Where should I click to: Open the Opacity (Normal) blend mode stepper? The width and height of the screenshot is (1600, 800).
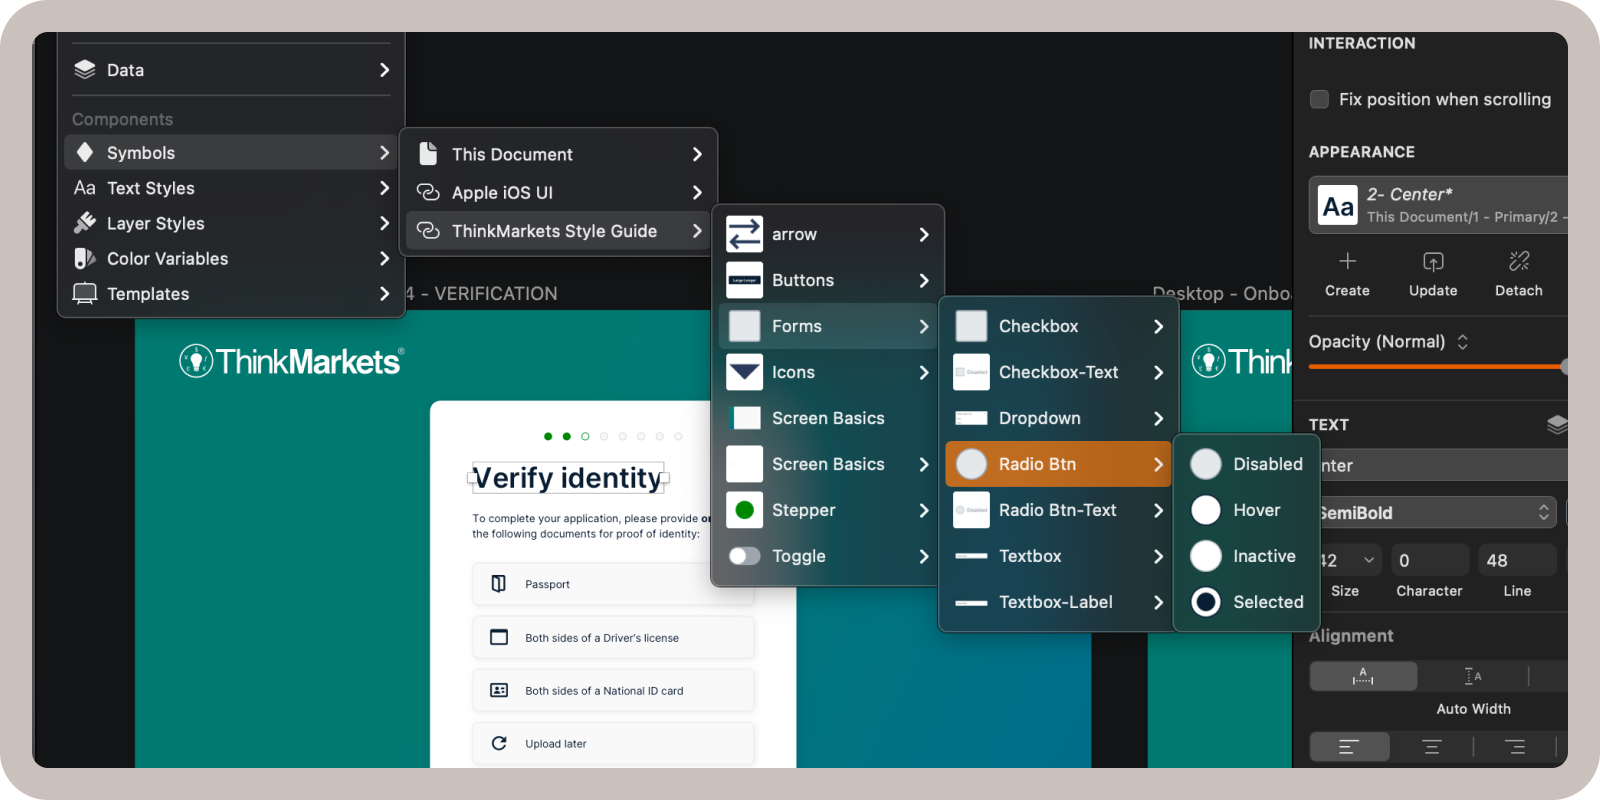tap(1463, 342)
